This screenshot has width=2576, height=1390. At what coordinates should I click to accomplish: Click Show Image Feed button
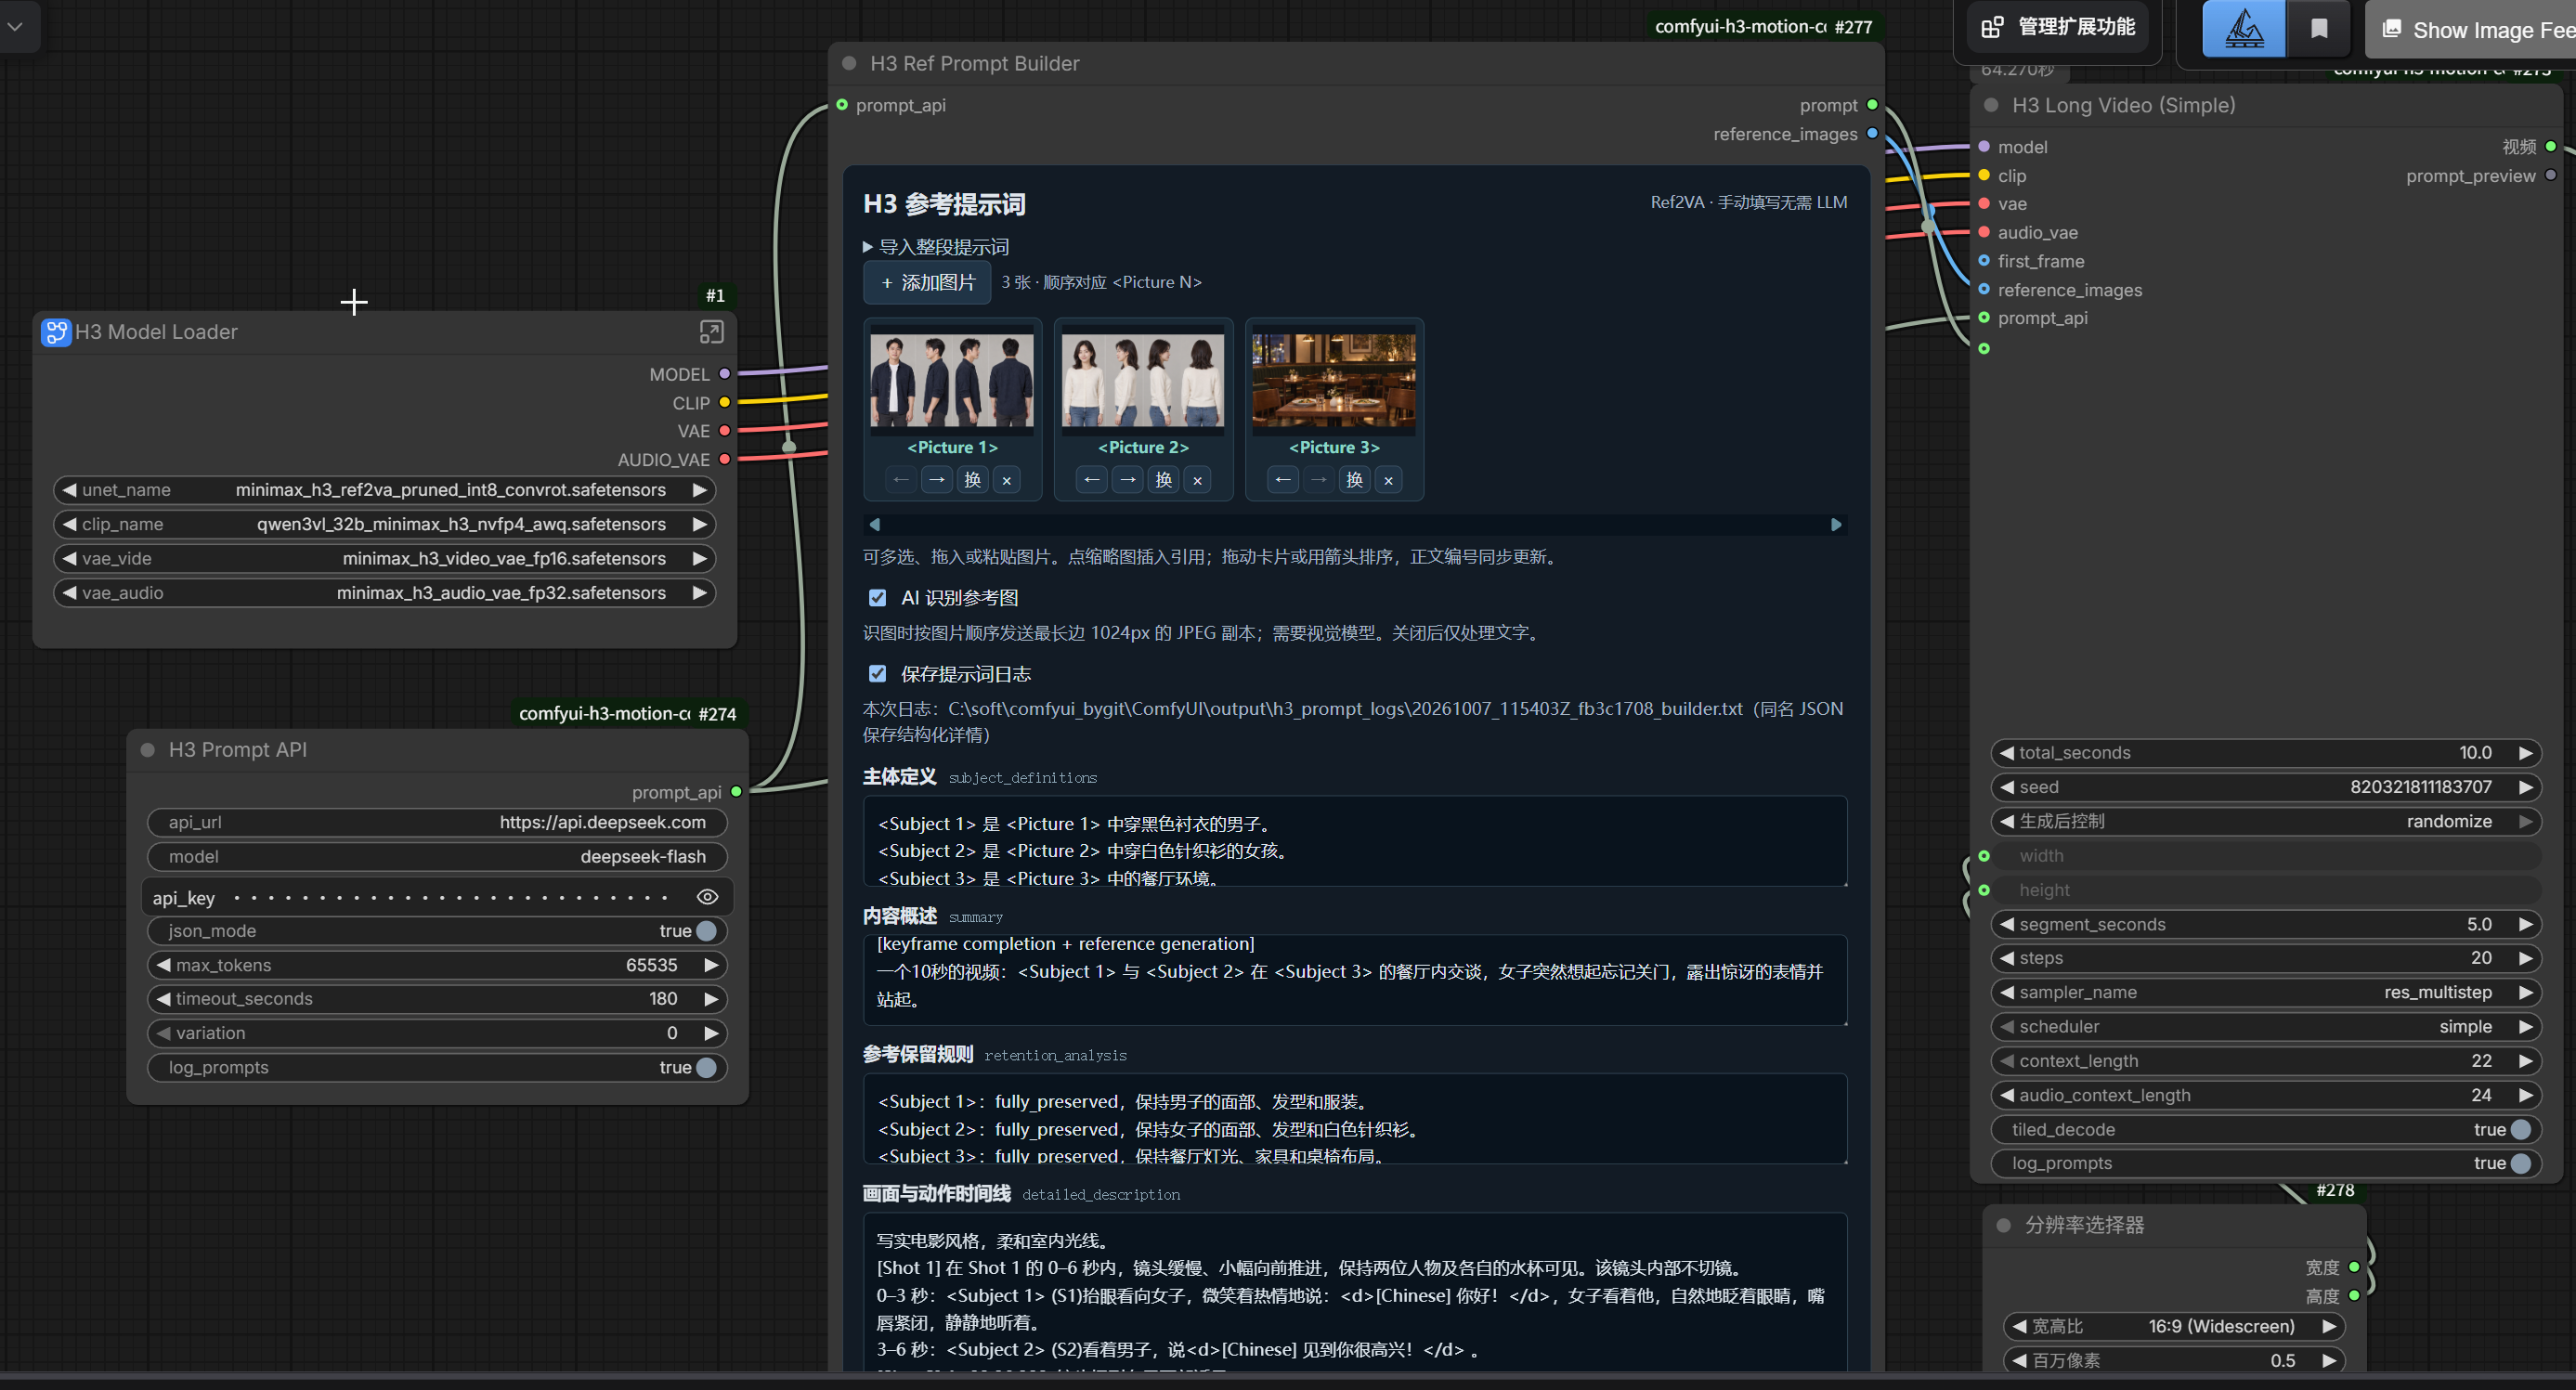(2470, 29)
